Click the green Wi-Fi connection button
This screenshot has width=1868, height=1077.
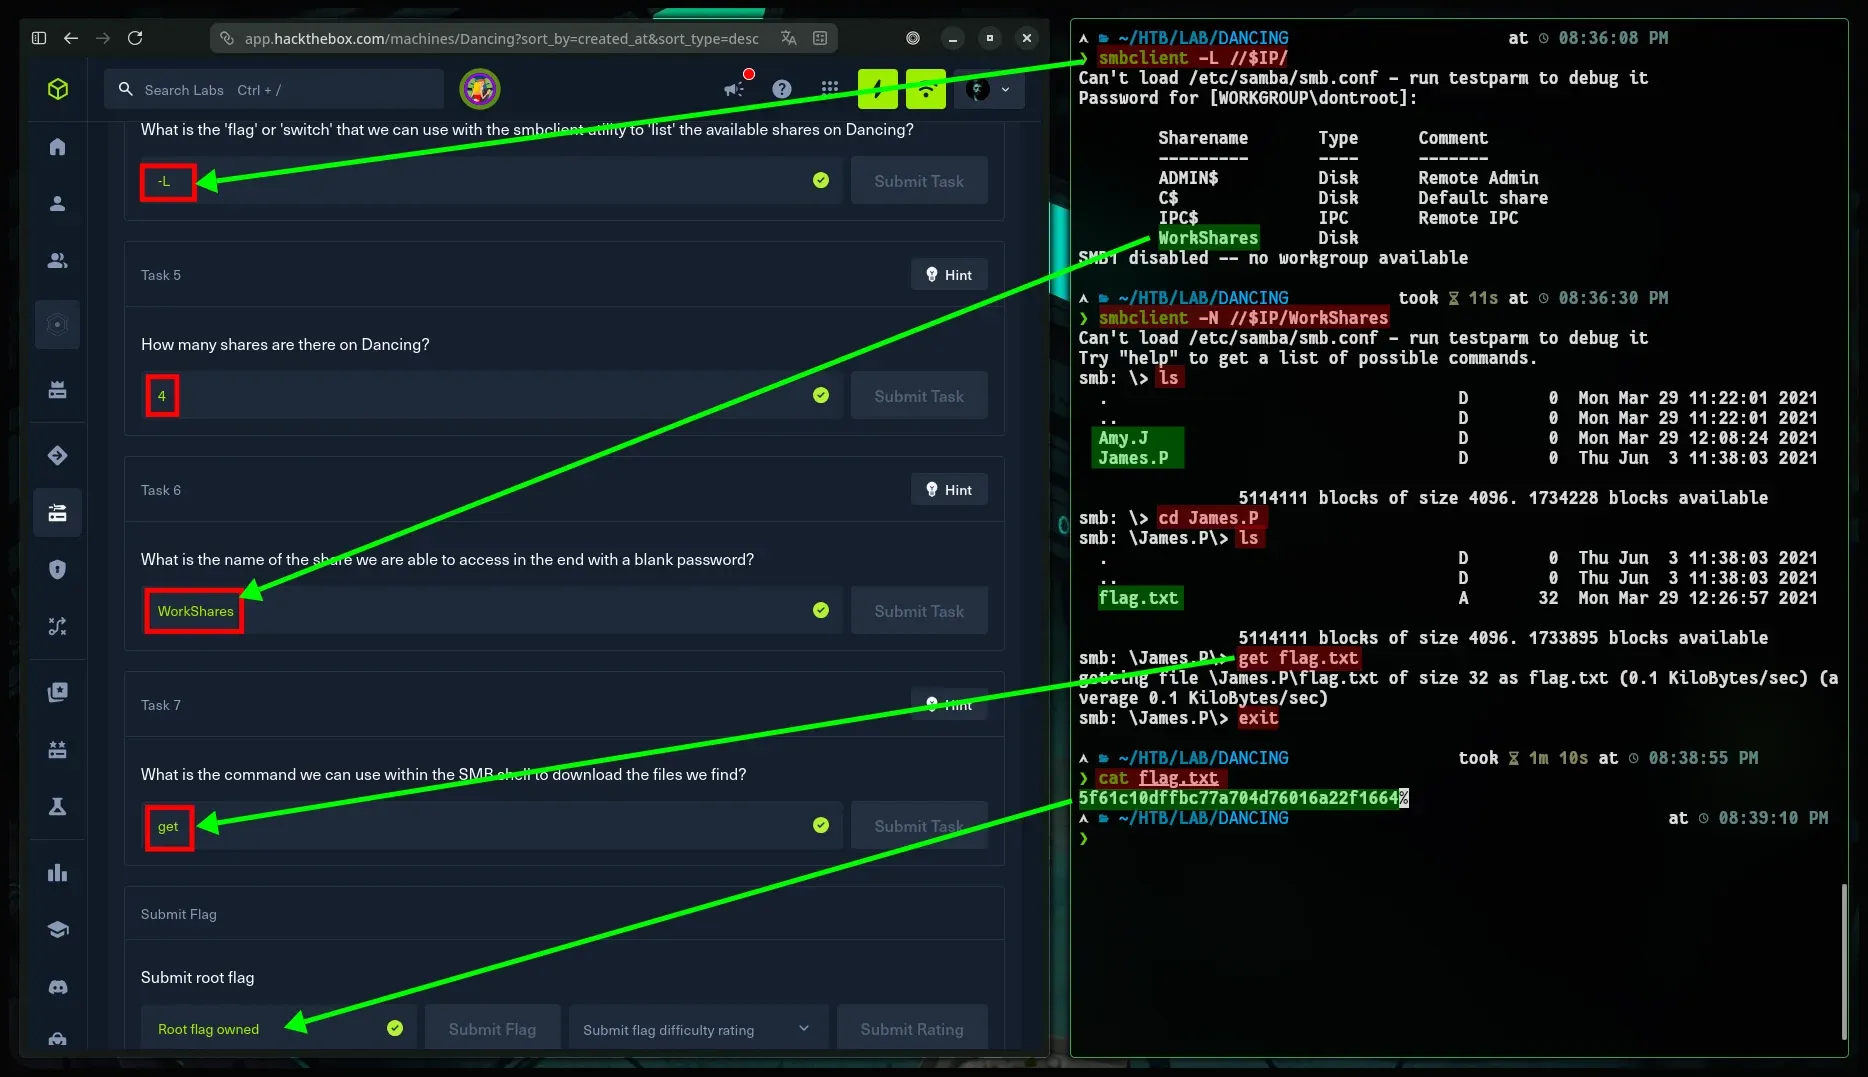point(926,89)
